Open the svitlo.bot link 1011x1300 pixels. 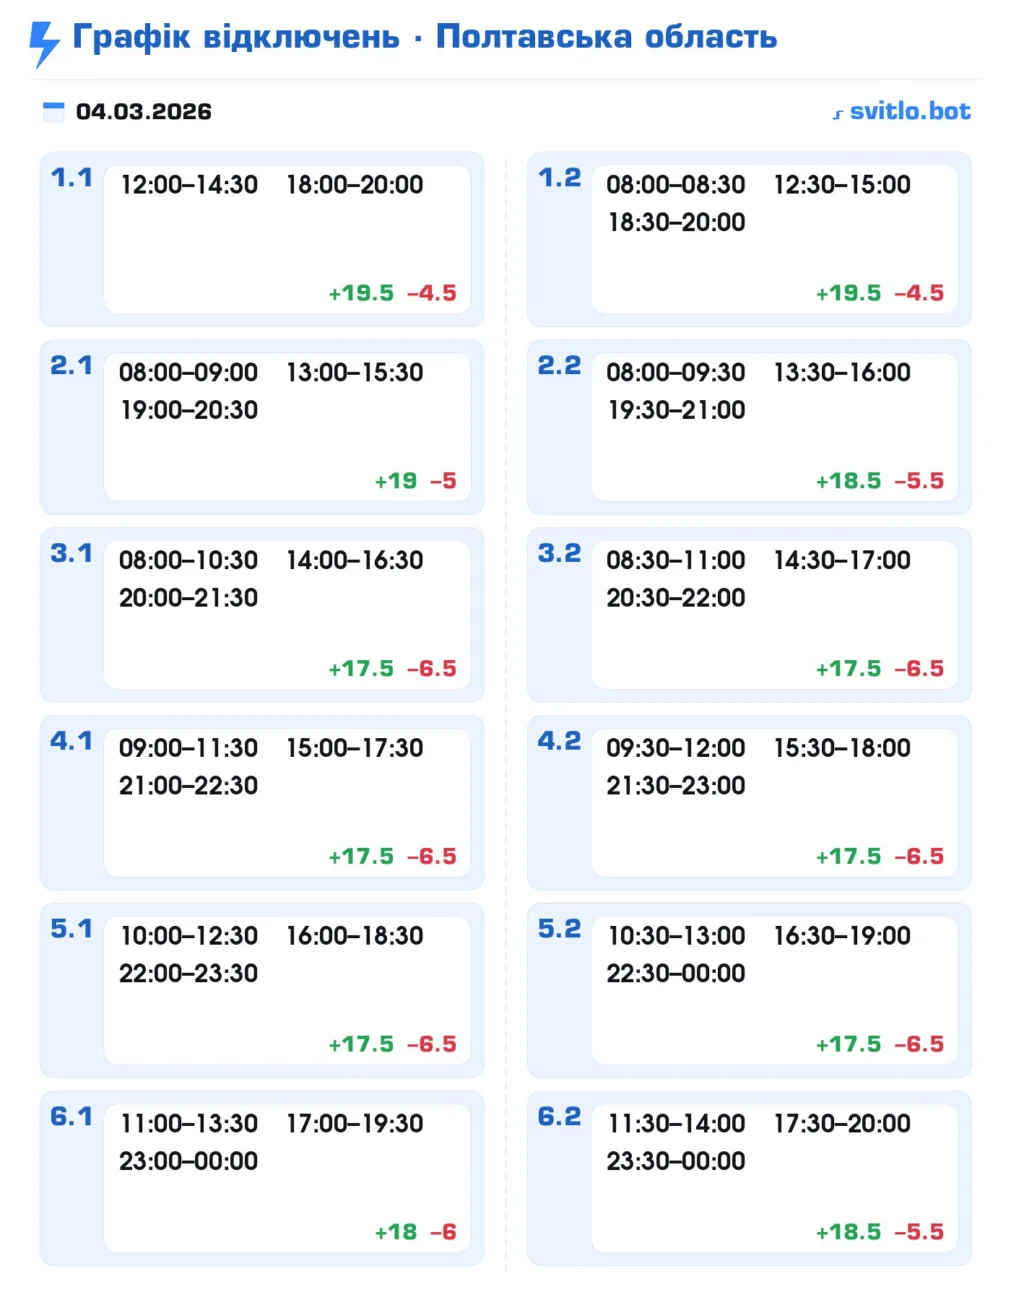(x=909, y=111)
